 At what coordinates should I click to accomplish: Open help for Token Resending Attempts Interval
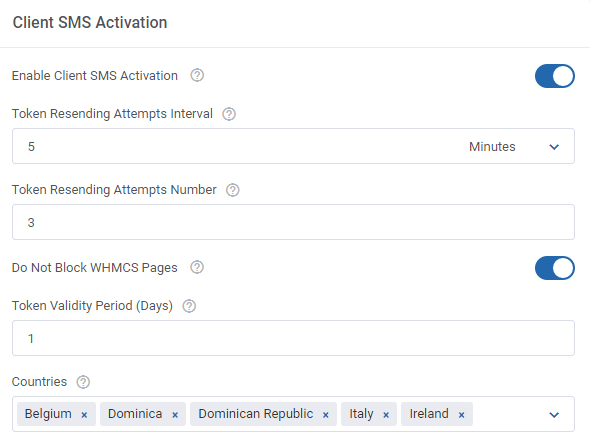tap(229, 114)
